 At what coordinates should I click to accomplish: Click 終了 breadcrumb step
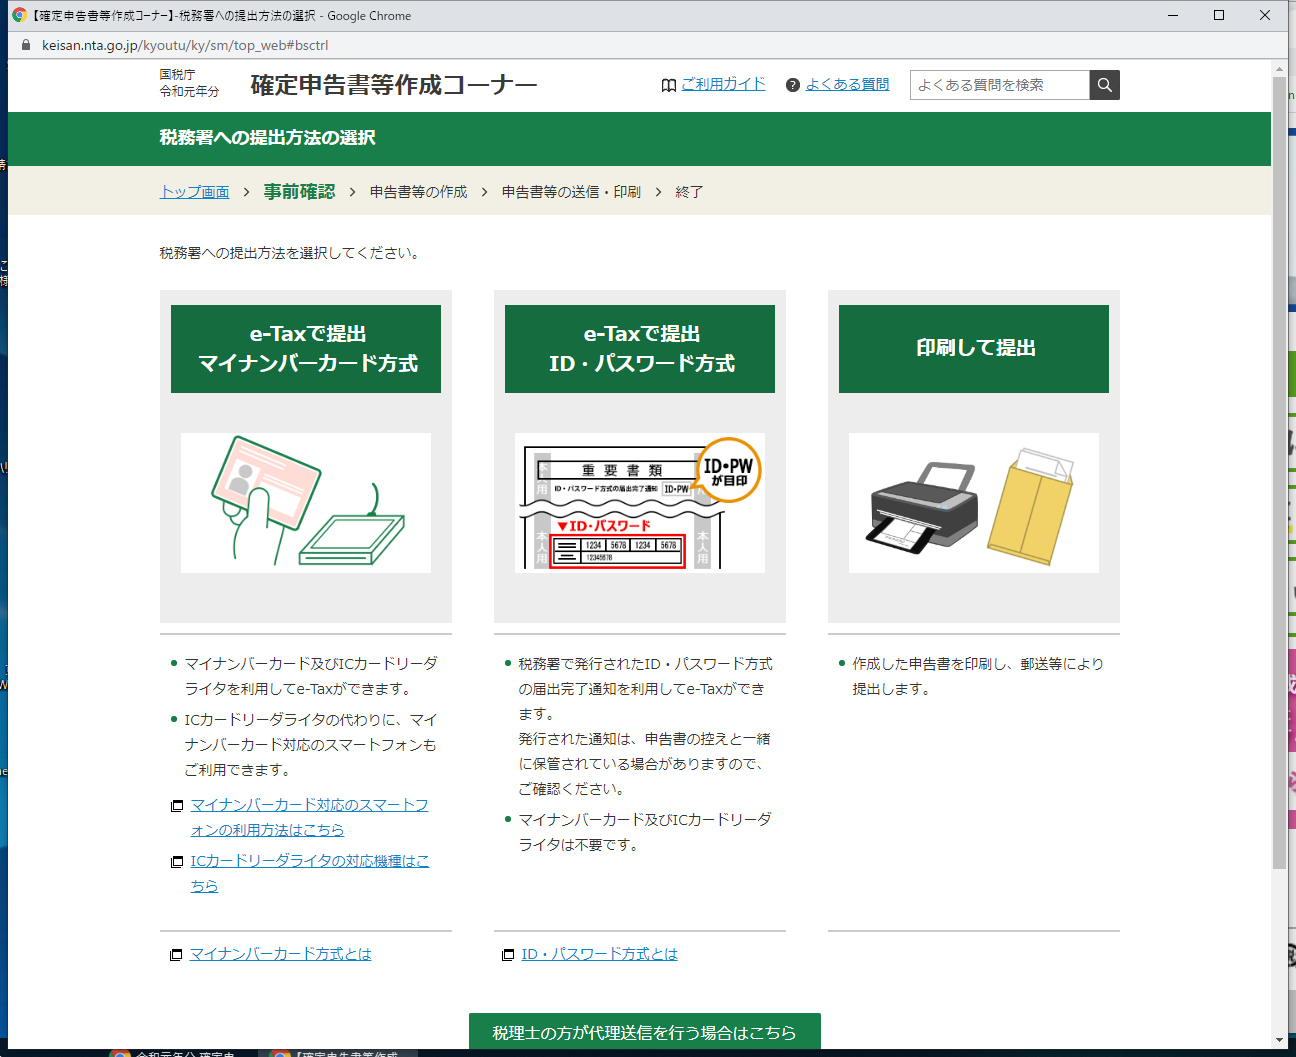click(x=689, y=192)
